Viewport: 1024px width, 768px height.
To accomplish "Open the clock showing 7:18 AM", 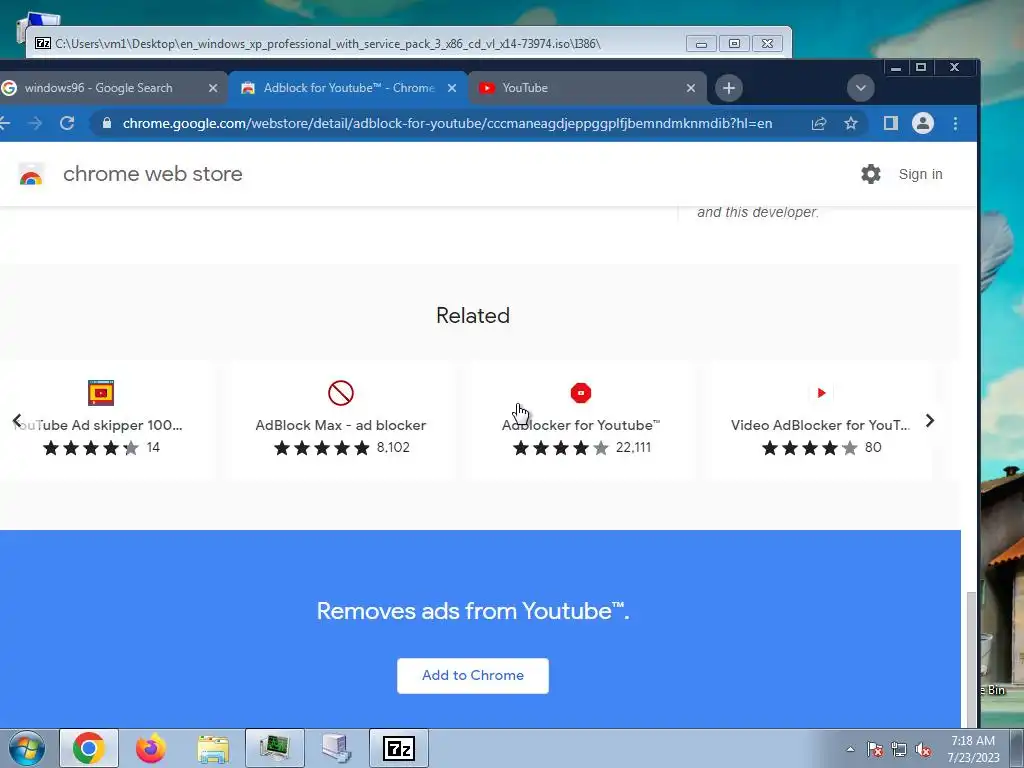I will click(973, 749).
